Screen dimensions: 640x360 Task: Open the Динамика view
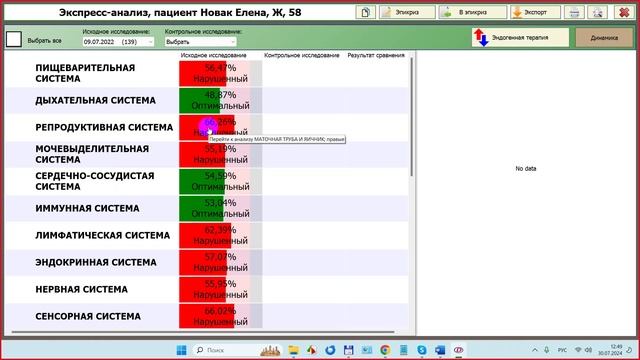(604, 38)
